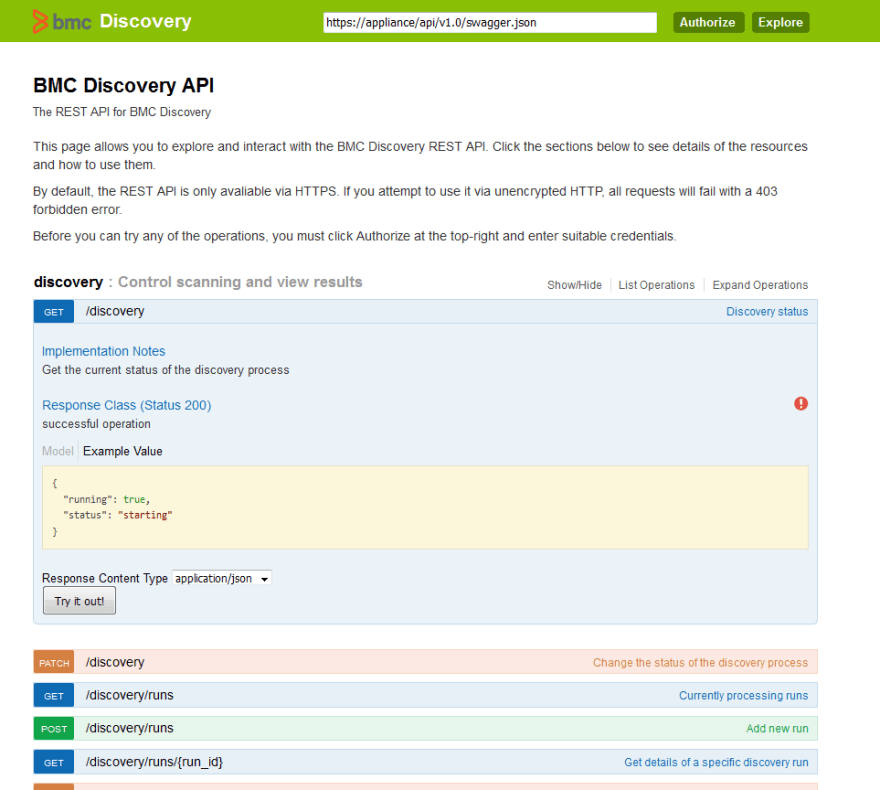Click the Implementation Notes heading

click(104, 351)
